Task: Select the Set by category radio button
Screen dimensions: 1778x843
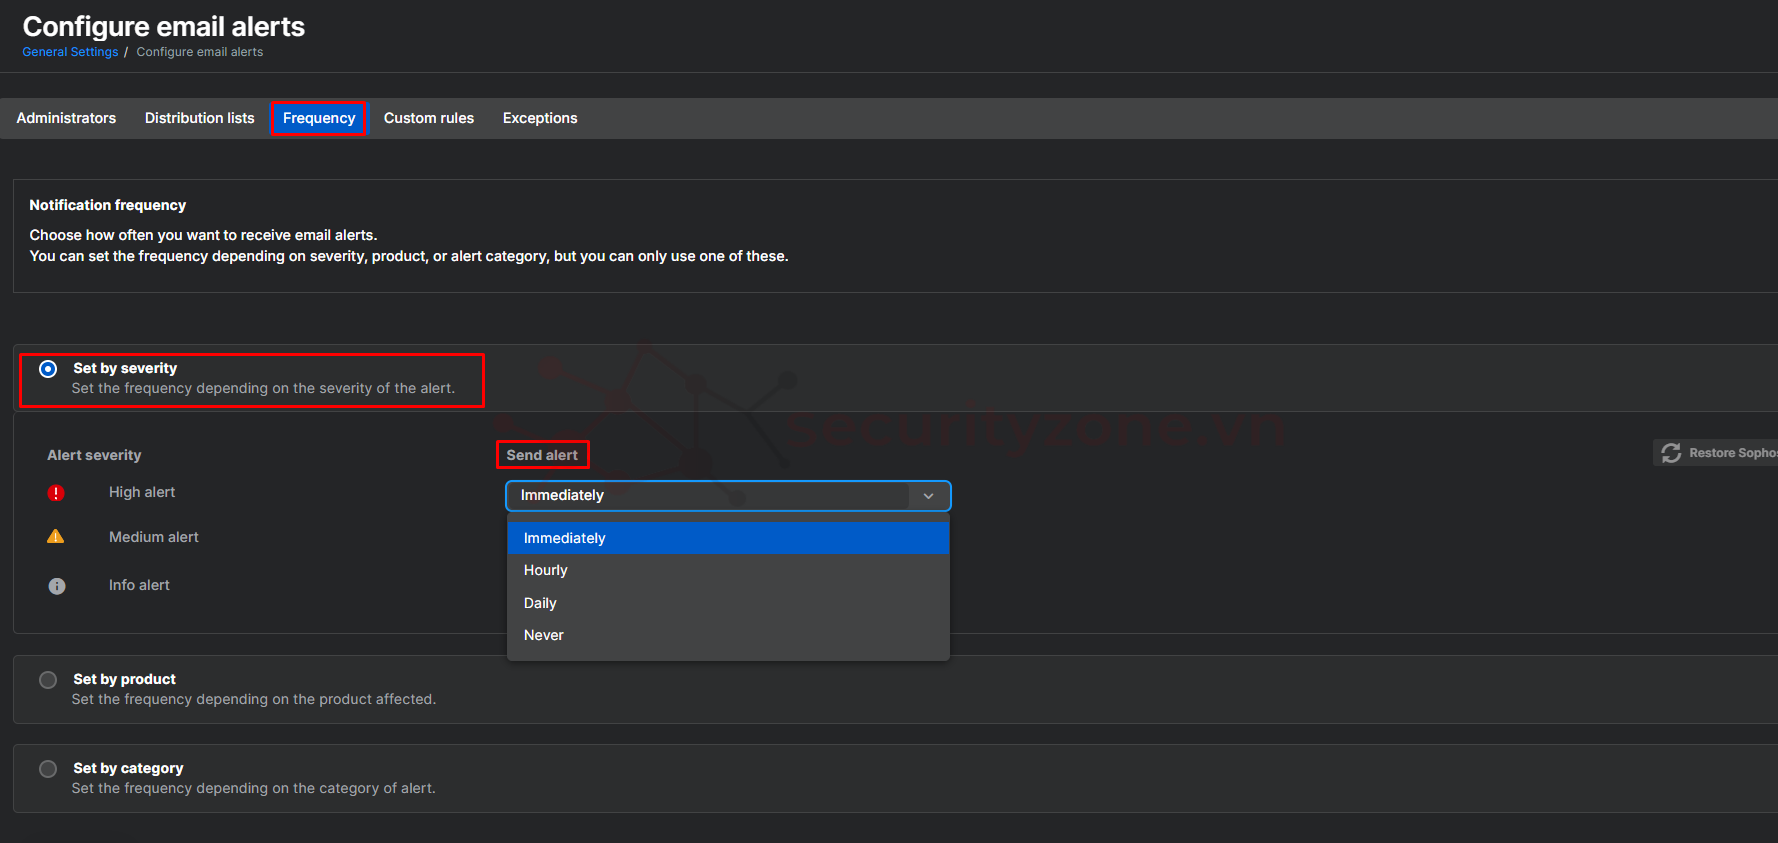Action: [x=48, y=769]
